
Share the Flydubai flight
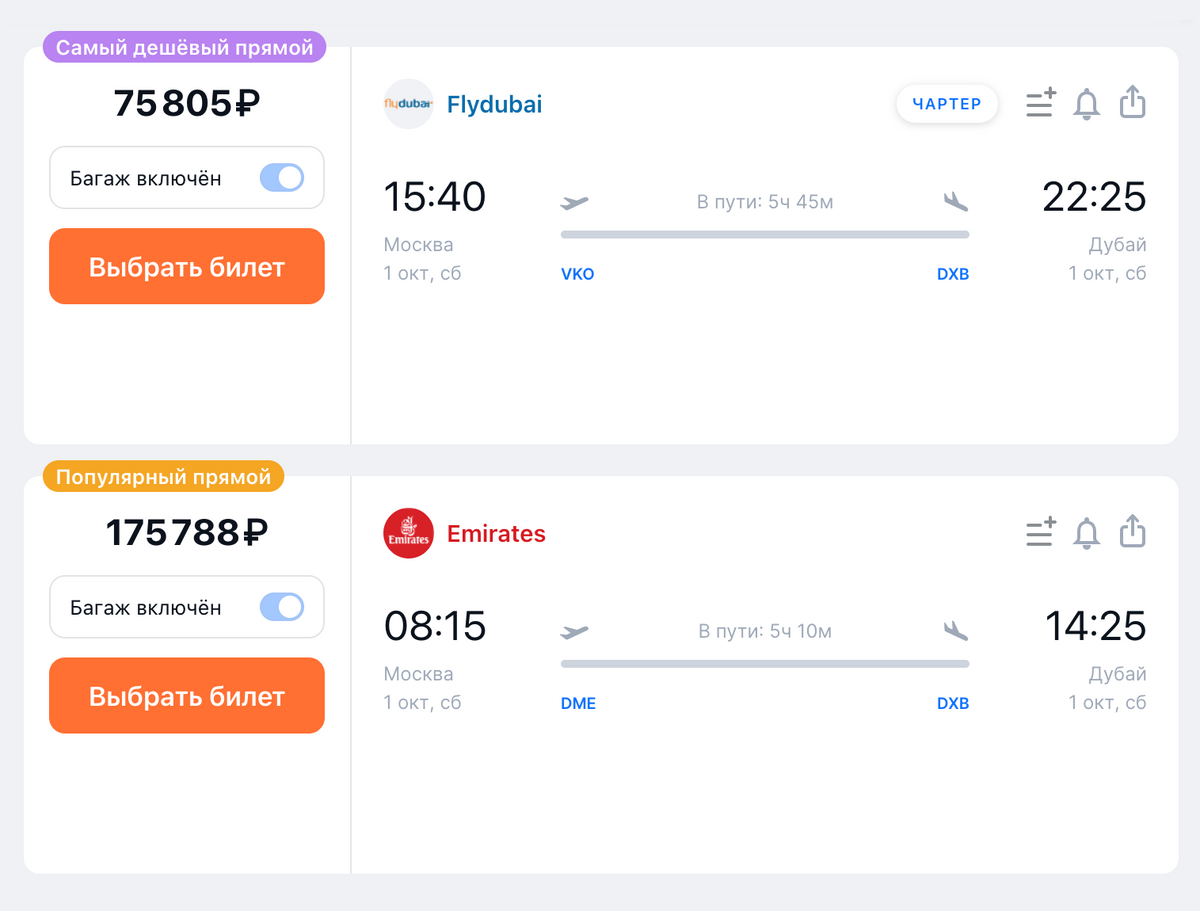click(x=1132, y=102)
